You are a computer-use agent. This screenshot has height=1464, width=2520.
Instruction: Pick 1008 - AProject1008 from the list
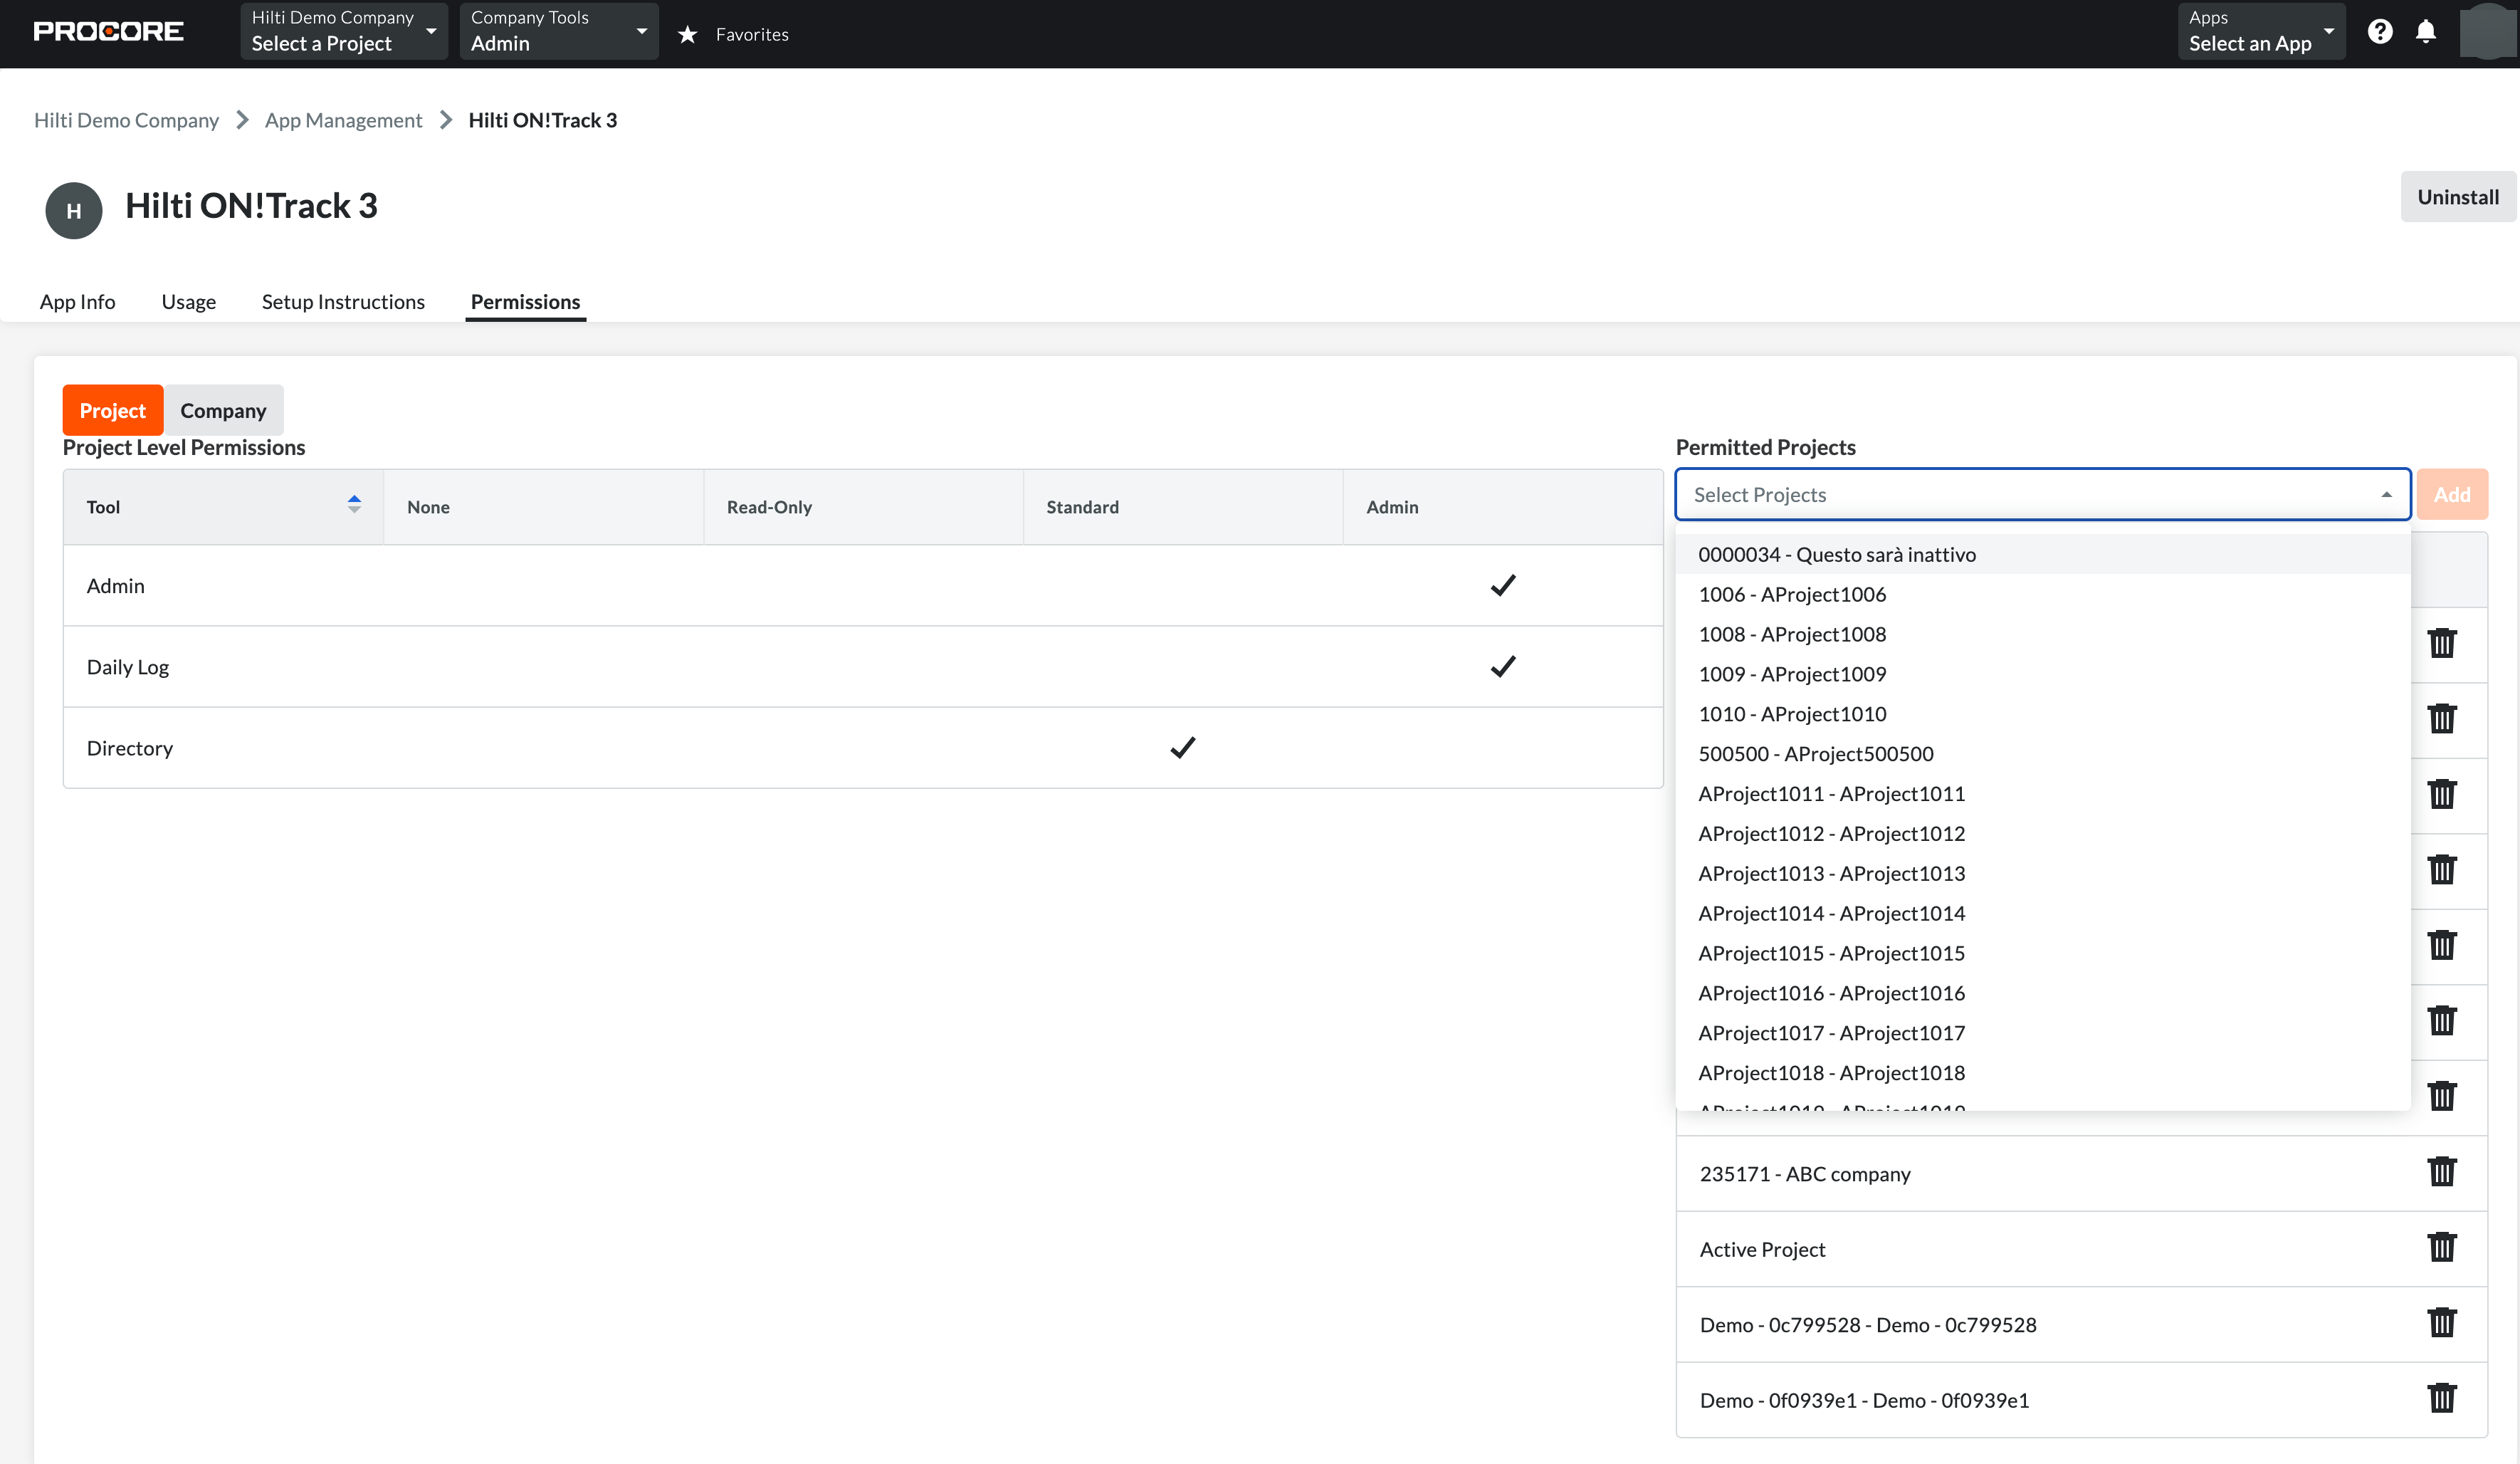(x=2043, y=634)
